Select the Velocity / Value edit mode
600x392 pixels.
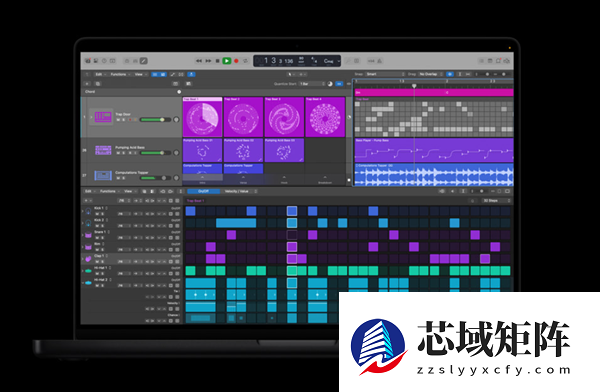(237, 191)
